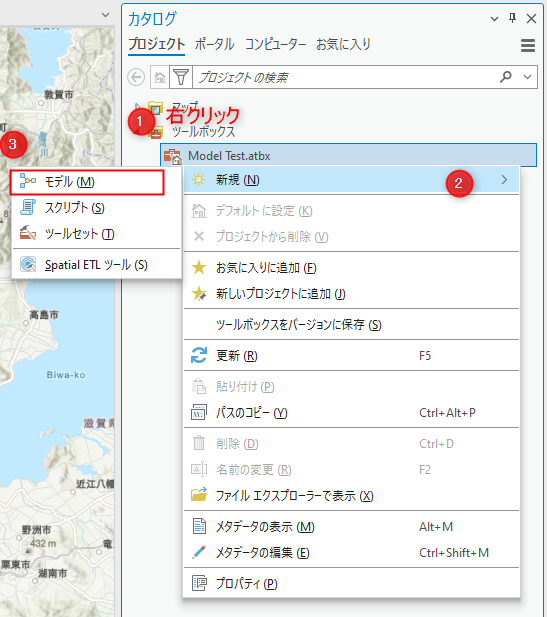Click the properties icon beside プロパティ
The width and height of the screenshot is (547, 617).
(x=199, y=583)
